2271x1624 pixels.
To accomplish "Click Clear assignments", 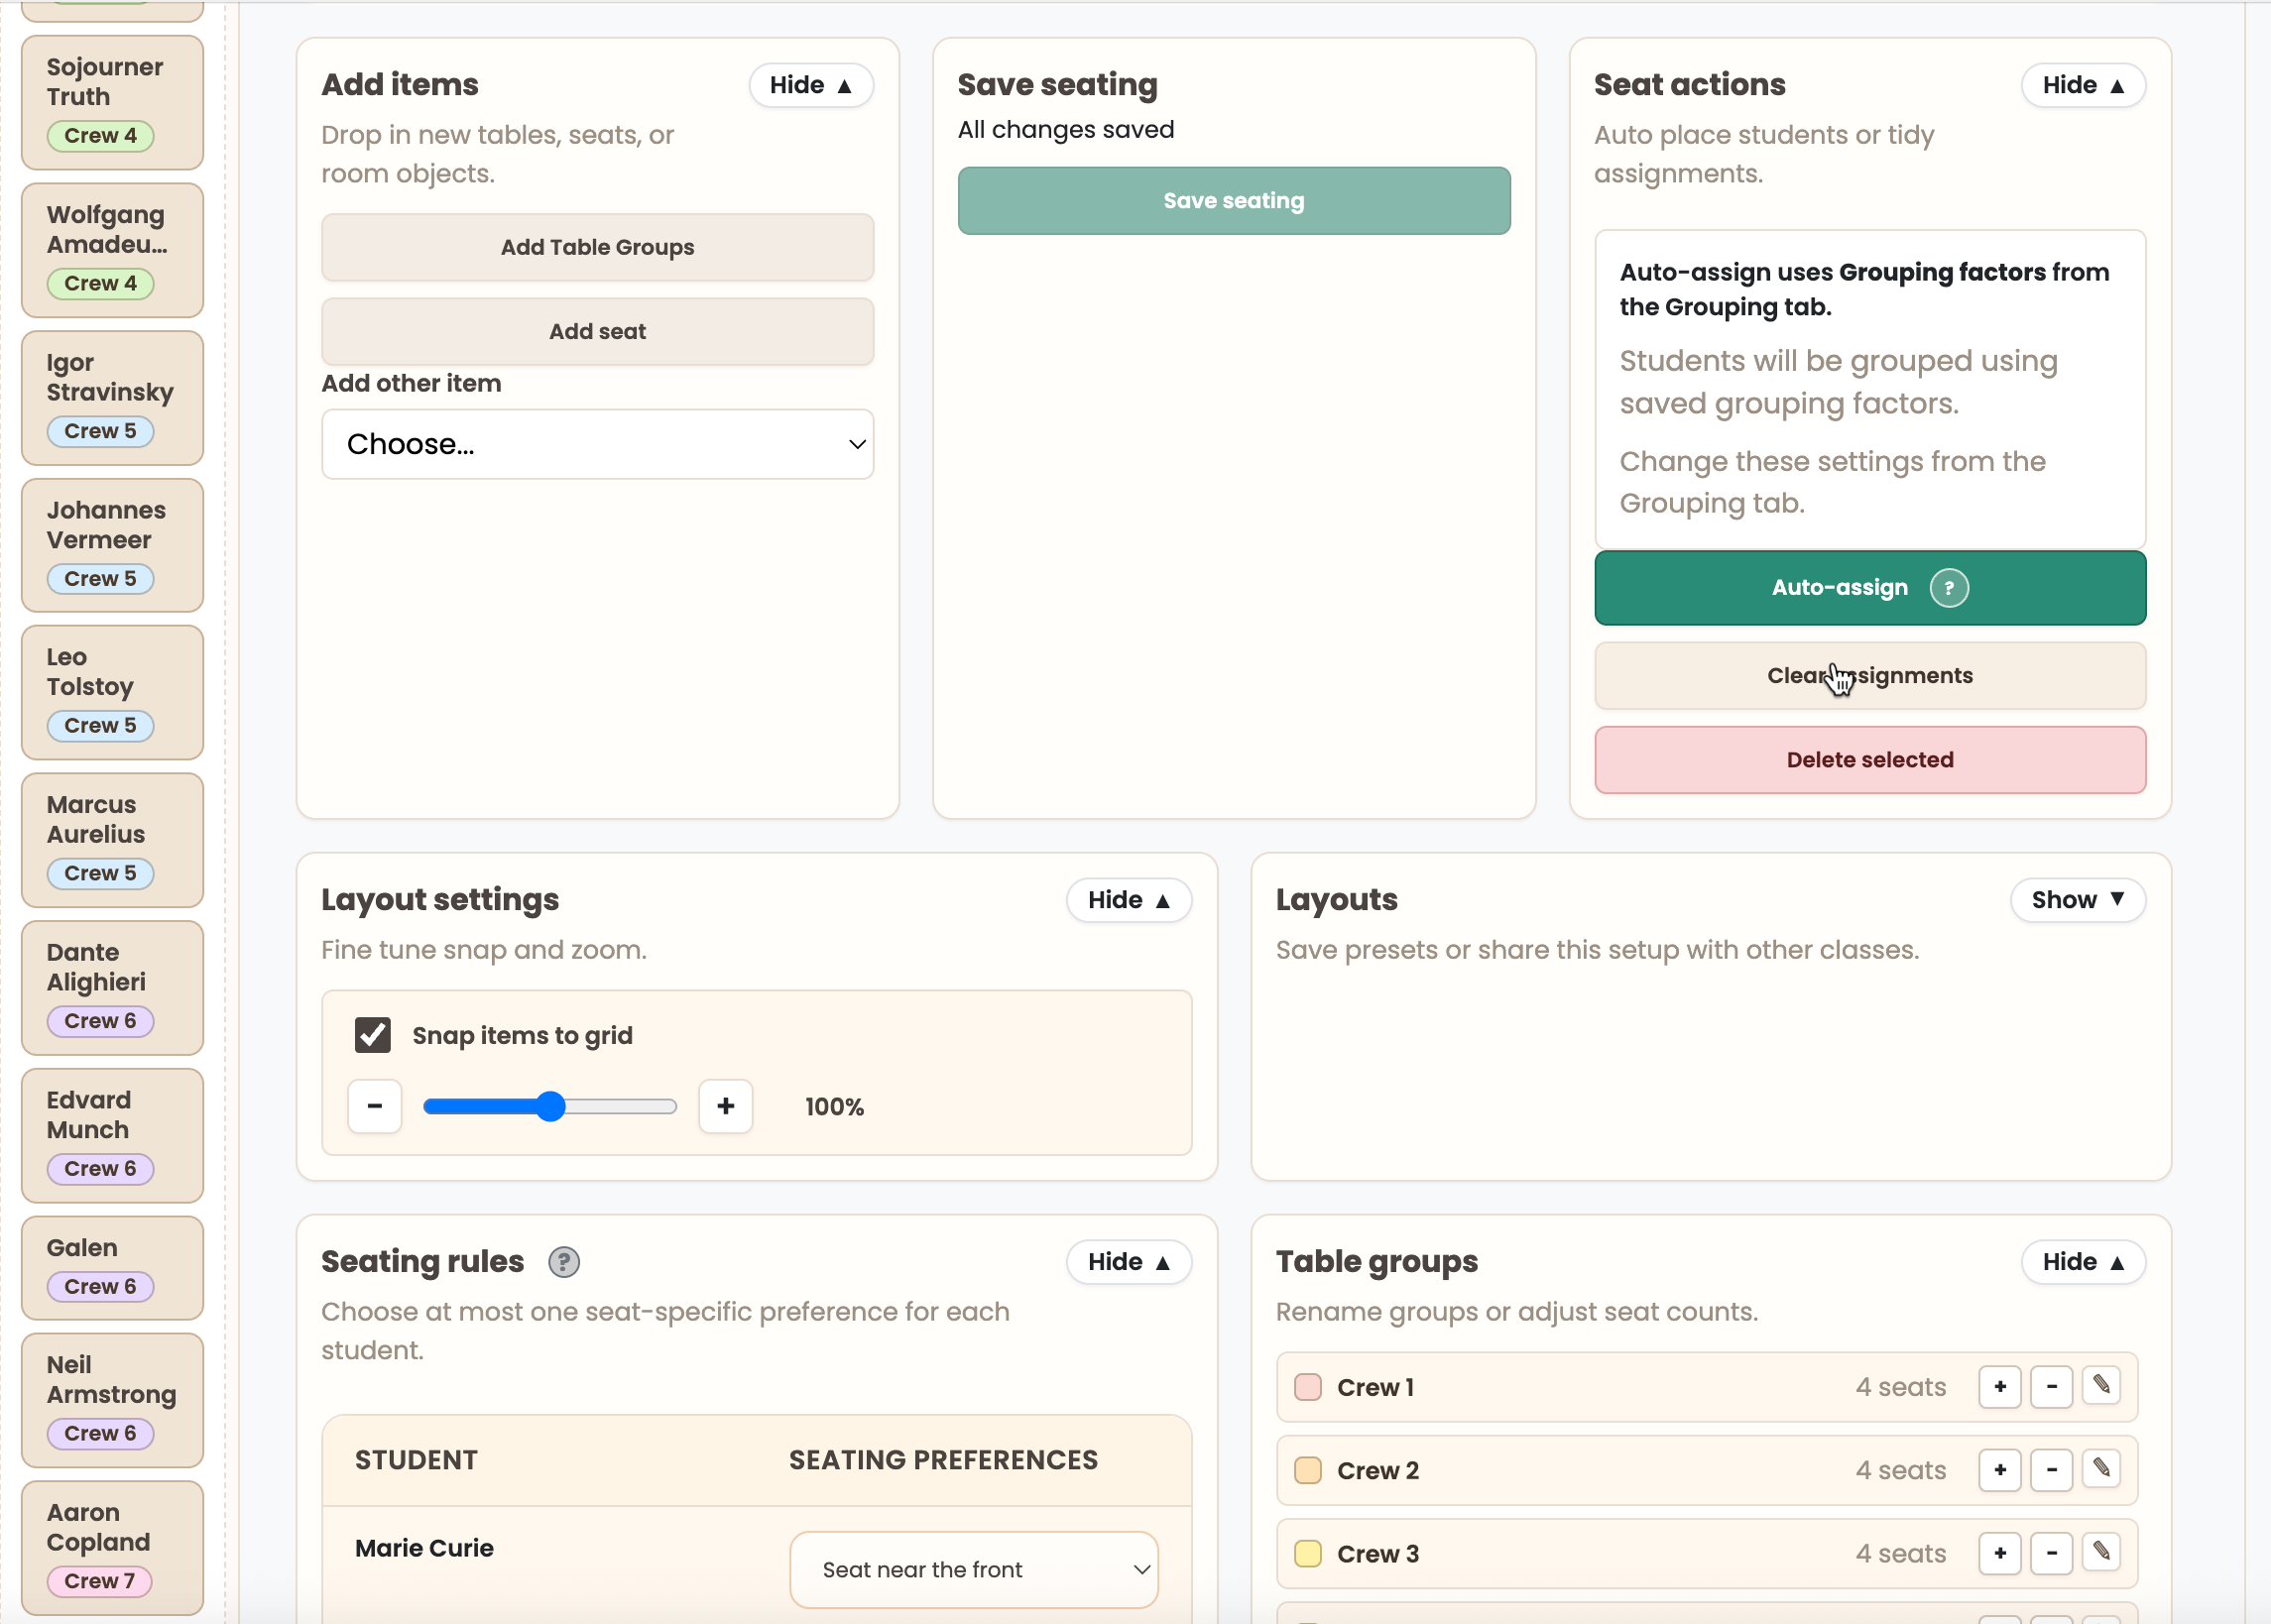I will [1868, 675].
